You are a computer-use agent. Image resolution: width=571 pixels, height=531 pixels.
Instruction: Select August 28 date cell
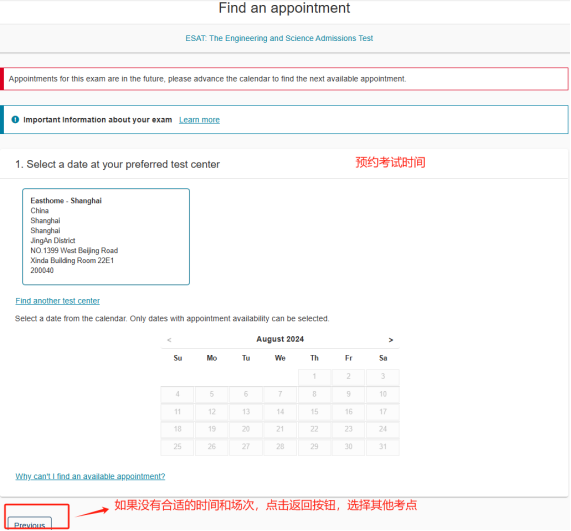click(x=280, y=447)
